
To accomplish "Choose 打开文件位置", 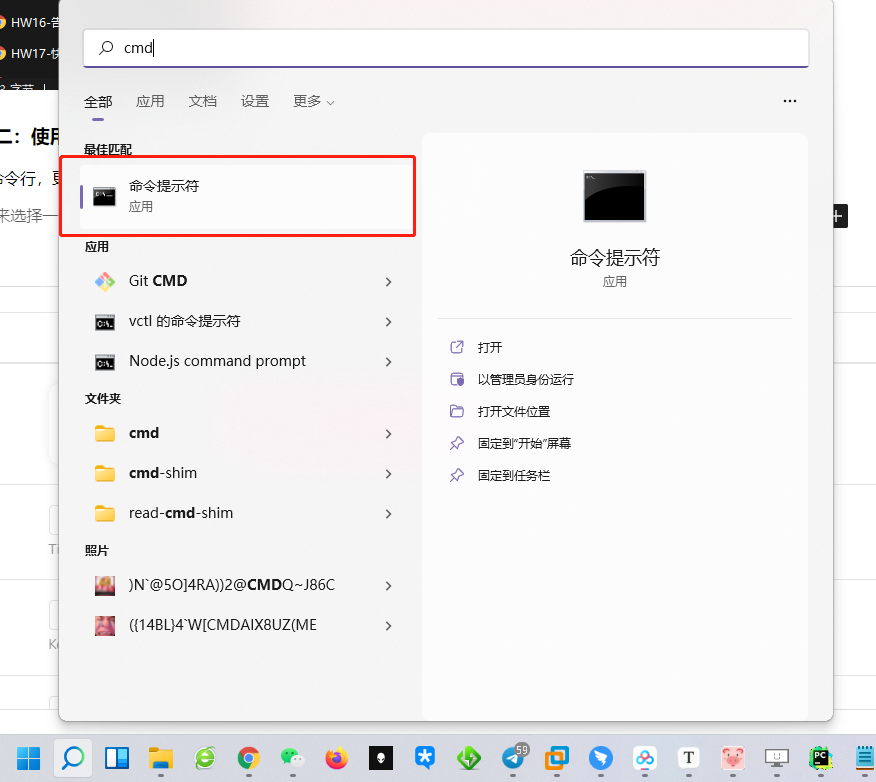I will [x=513, y=412].
